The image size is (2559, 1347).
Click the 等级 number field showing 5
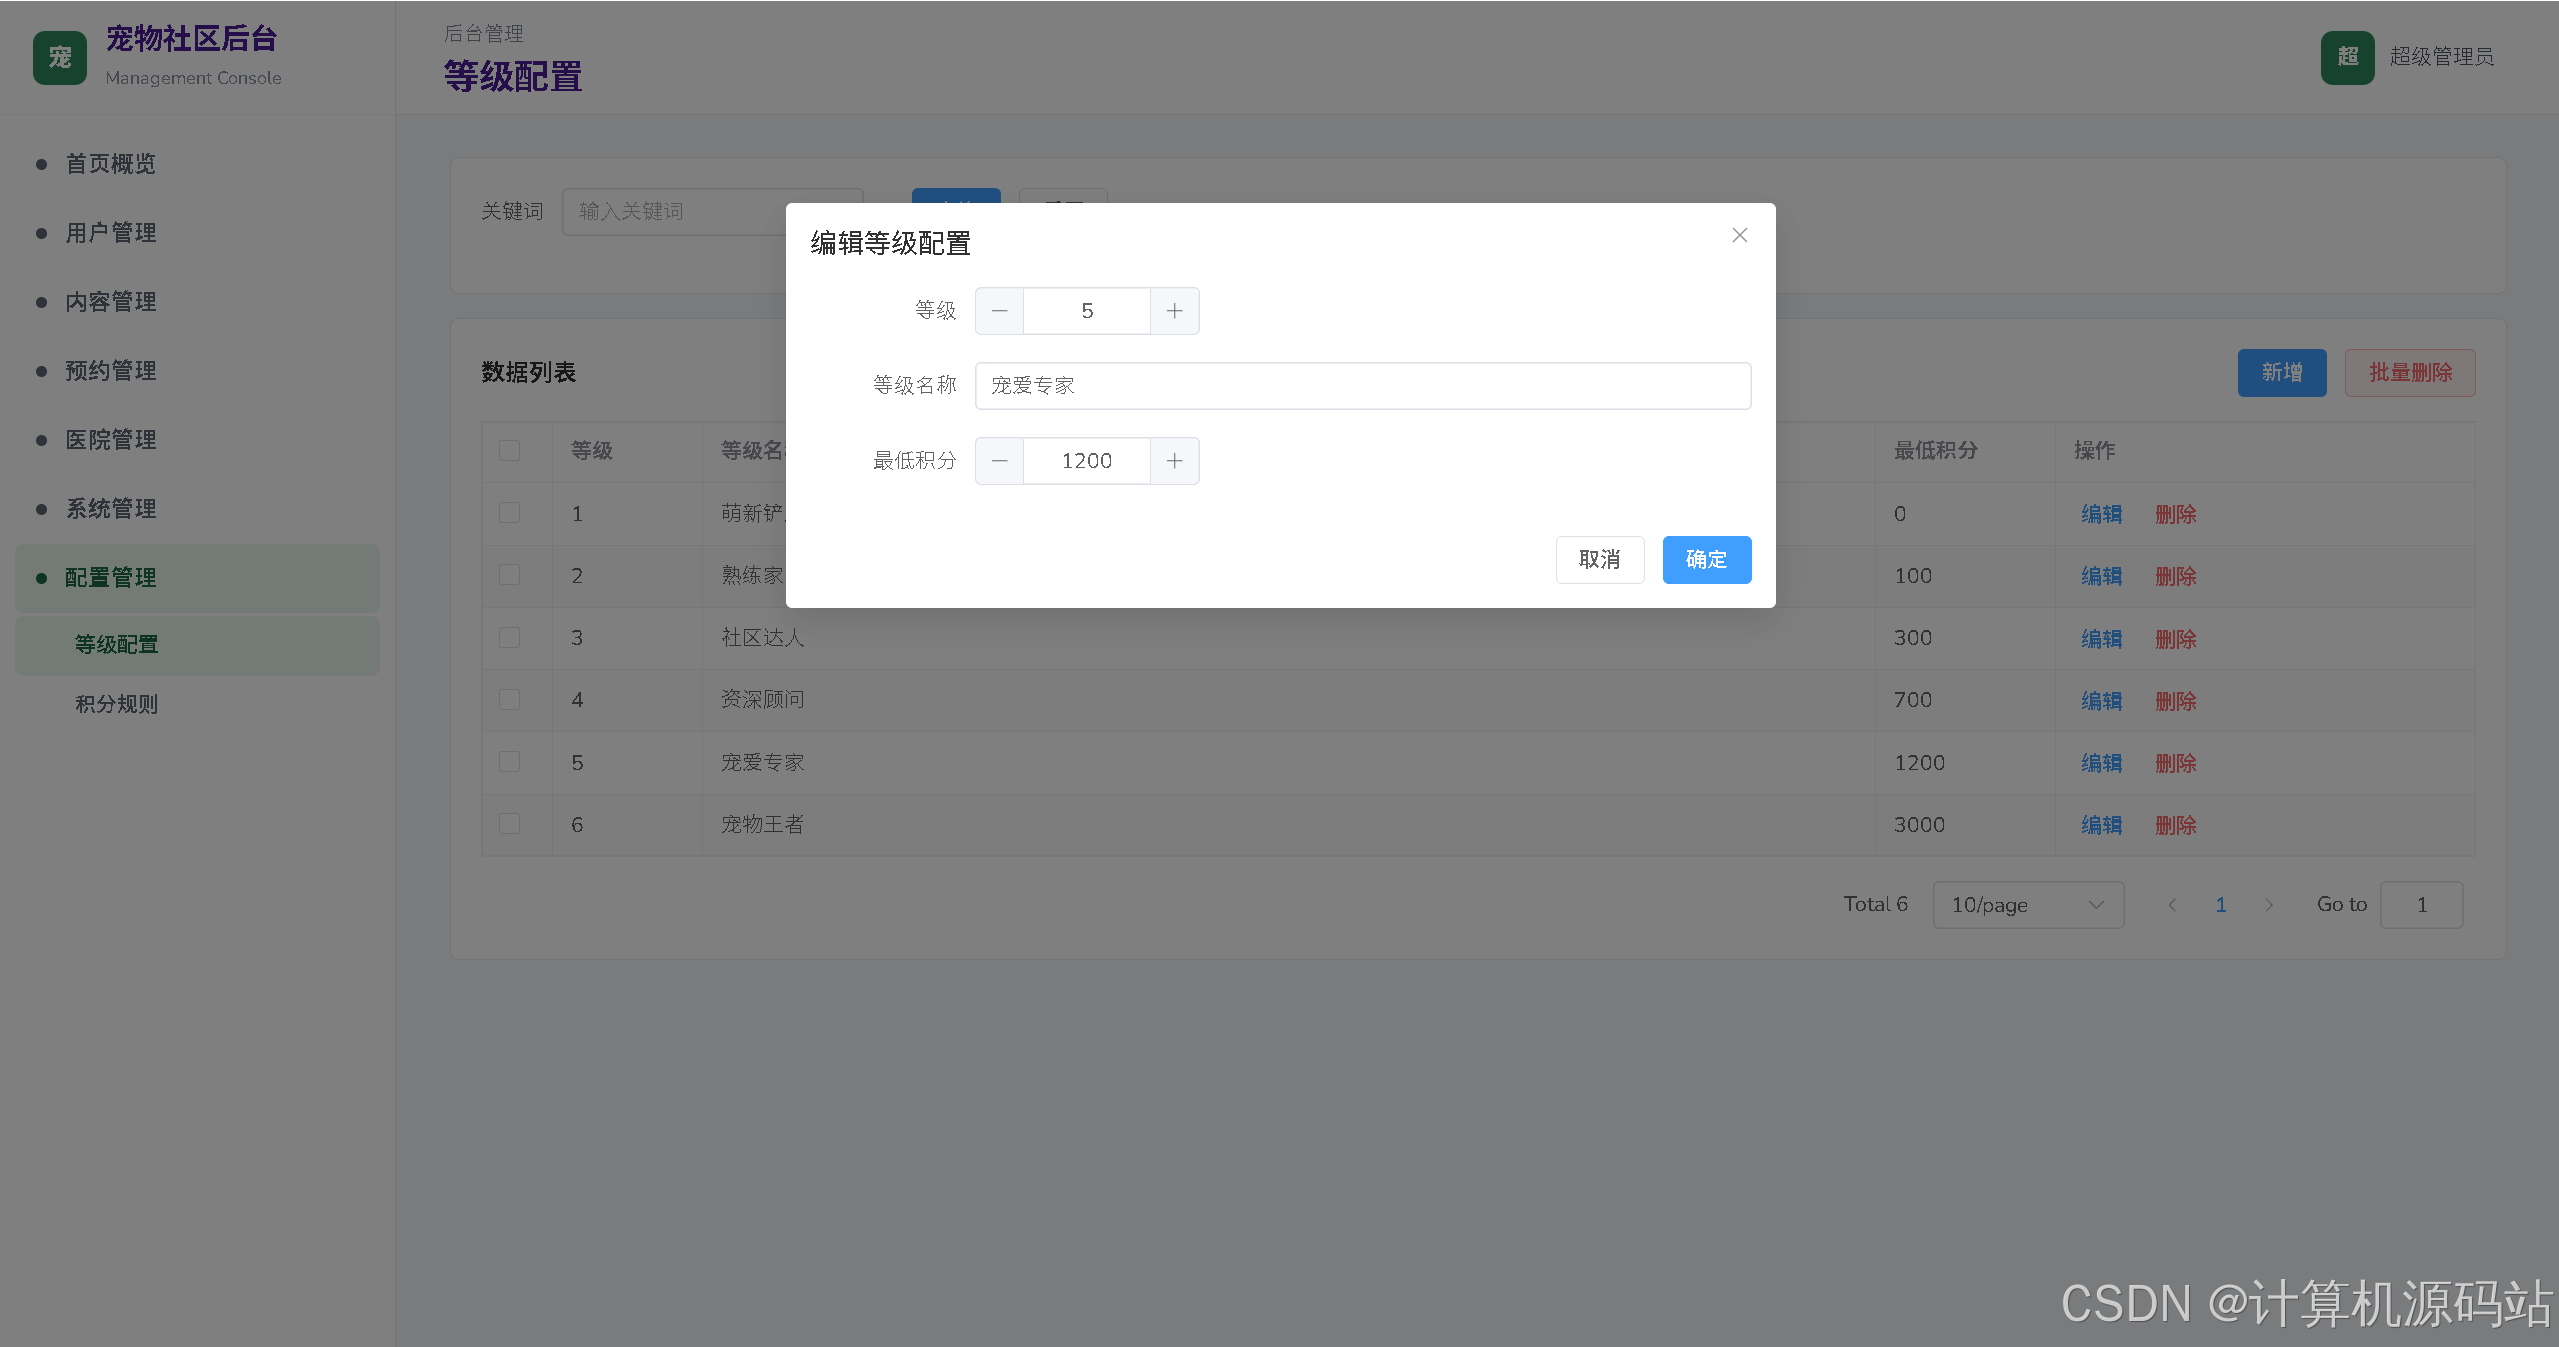click(x=1087, y=311)
